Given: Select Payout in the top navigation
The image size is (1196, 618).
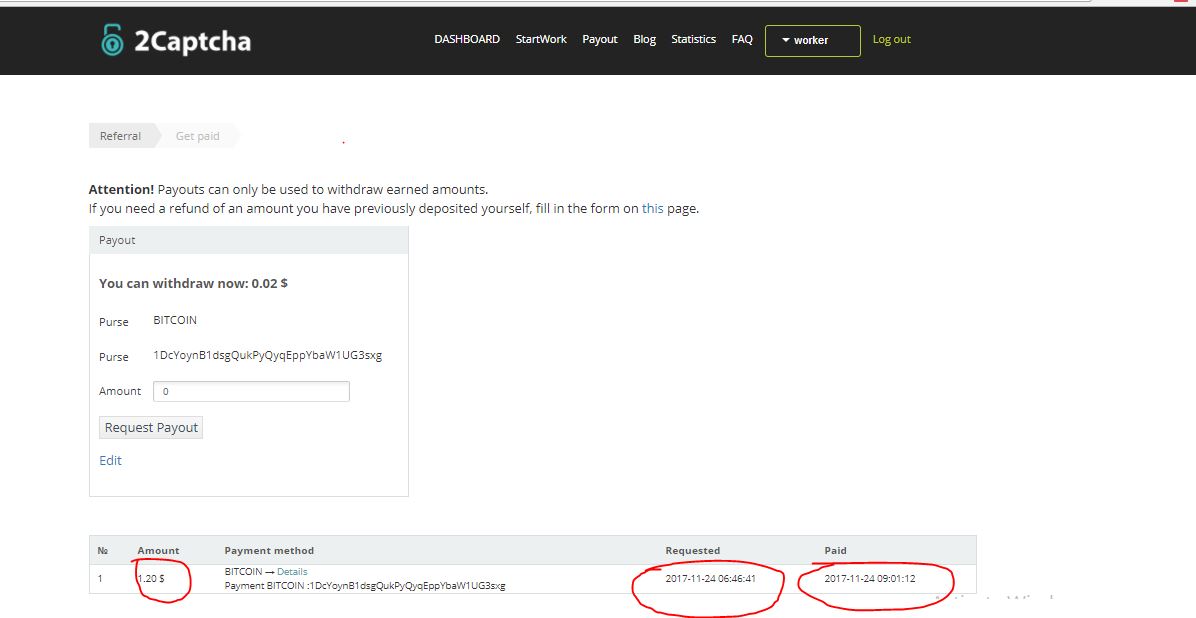Looking at the screenshot, I should click(600, 40).
